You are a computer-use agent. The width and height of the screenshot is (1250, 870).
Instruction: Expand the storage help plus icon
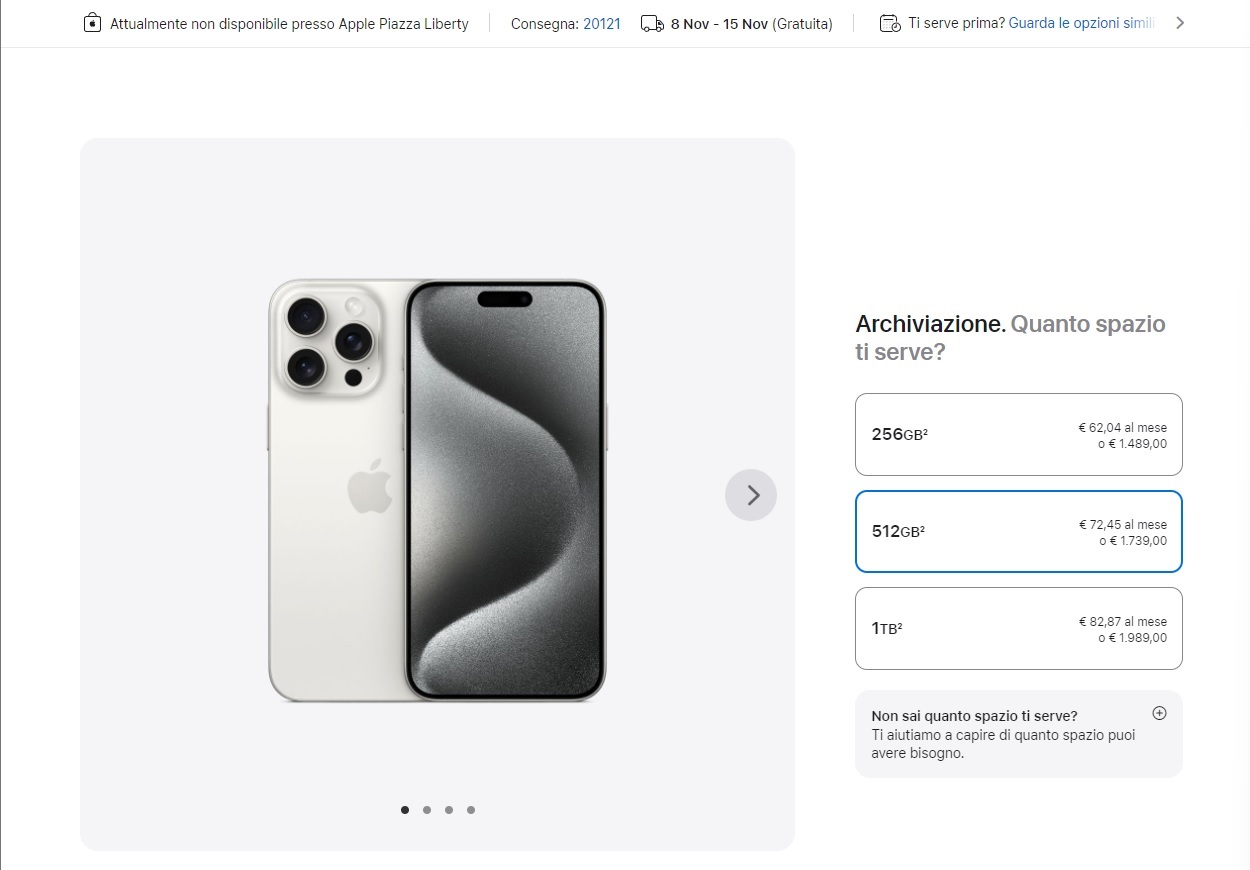(1159, 713)
